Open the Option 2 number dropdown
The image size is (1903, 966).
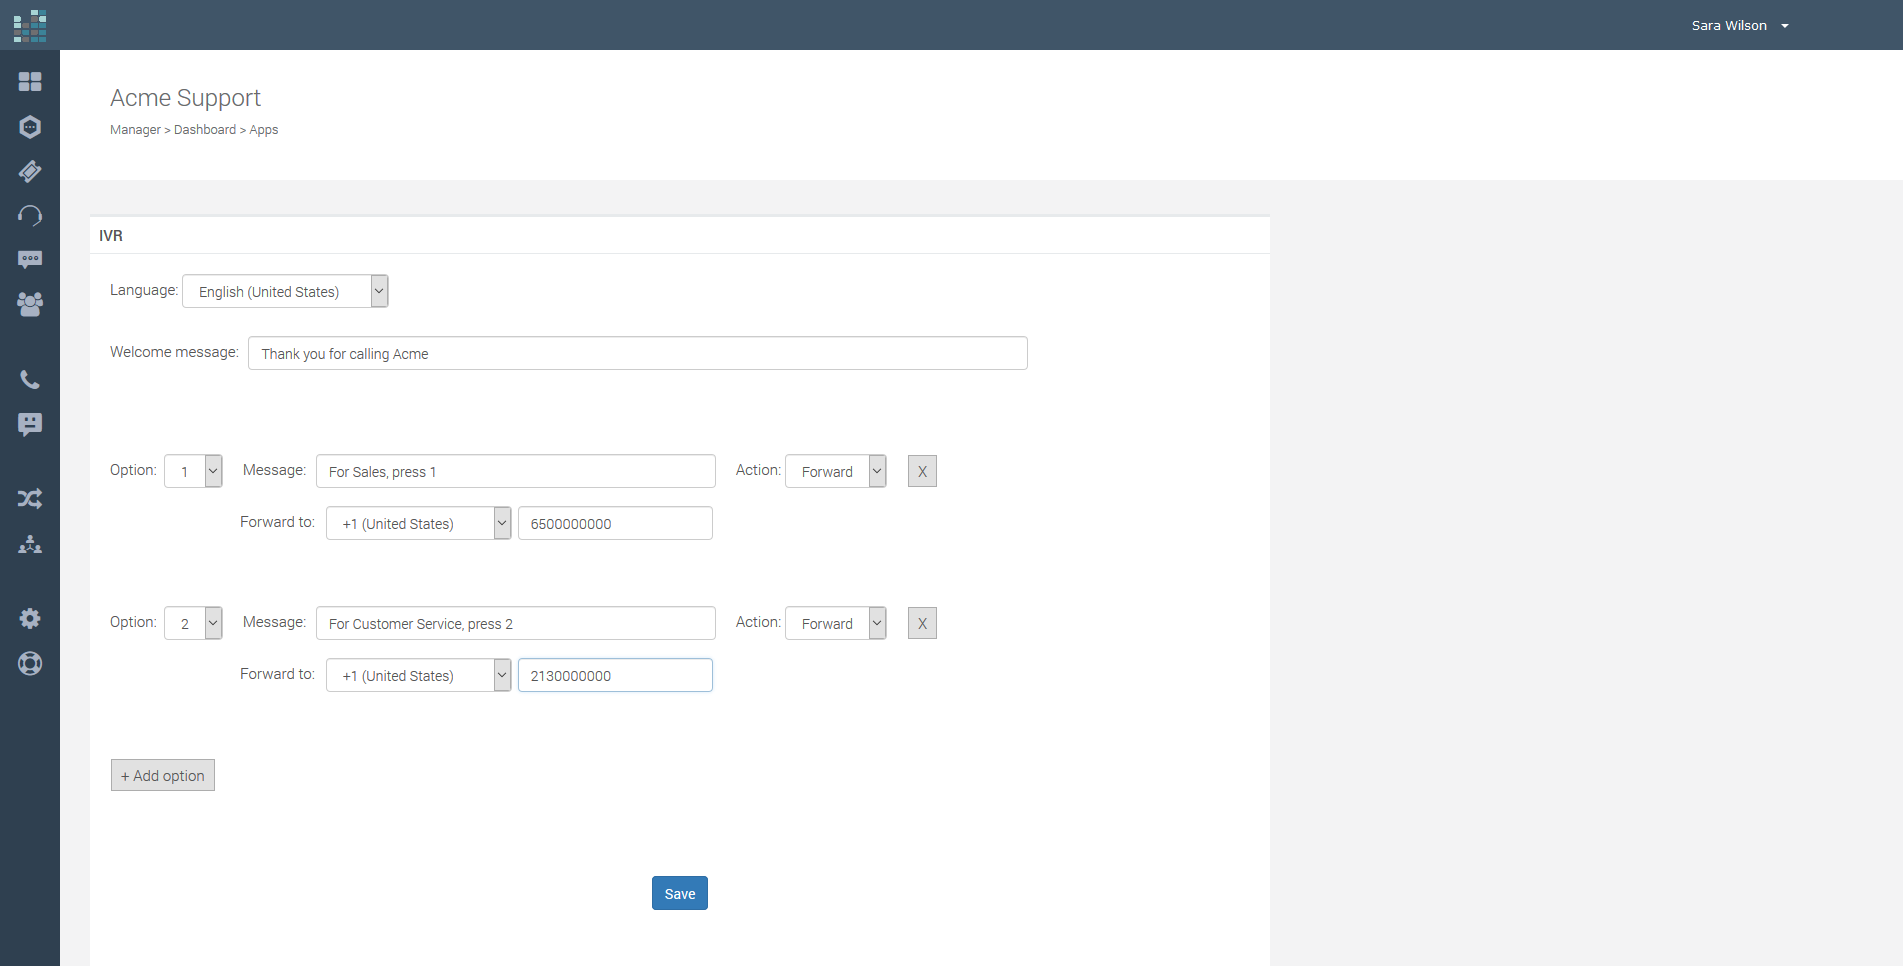[x=193, y=623]
